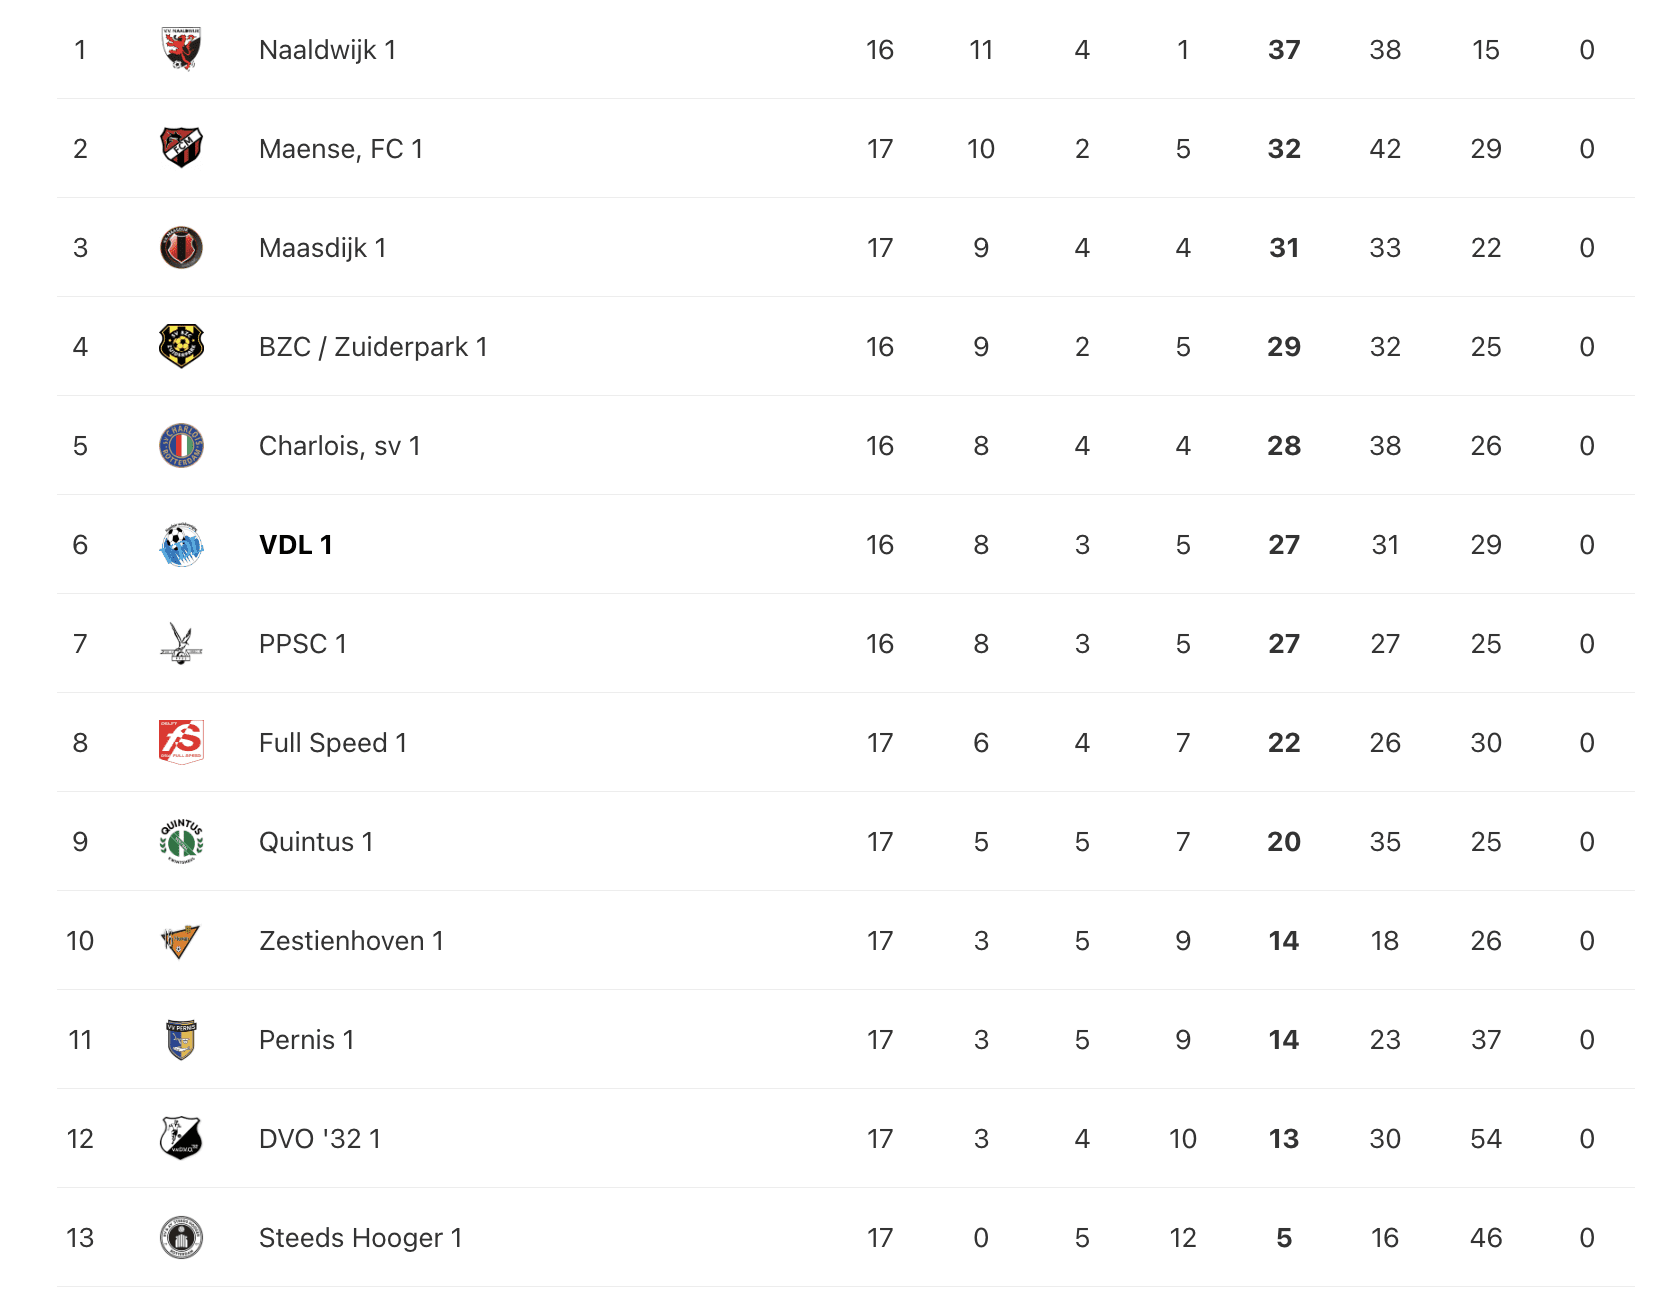This screenshot has height=1308, width=1668.
Task: Click the Naaldwijk club crest
Action: (x=181, y=49)
